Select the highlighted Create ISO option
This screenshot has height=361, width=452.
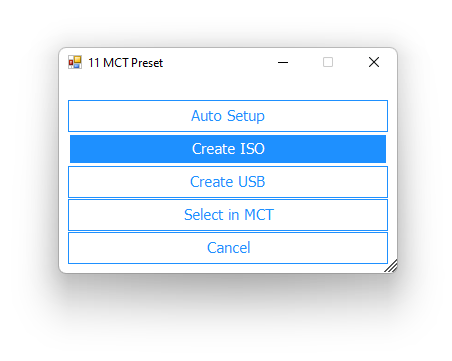pyautogui.click(x=228, y=149)
